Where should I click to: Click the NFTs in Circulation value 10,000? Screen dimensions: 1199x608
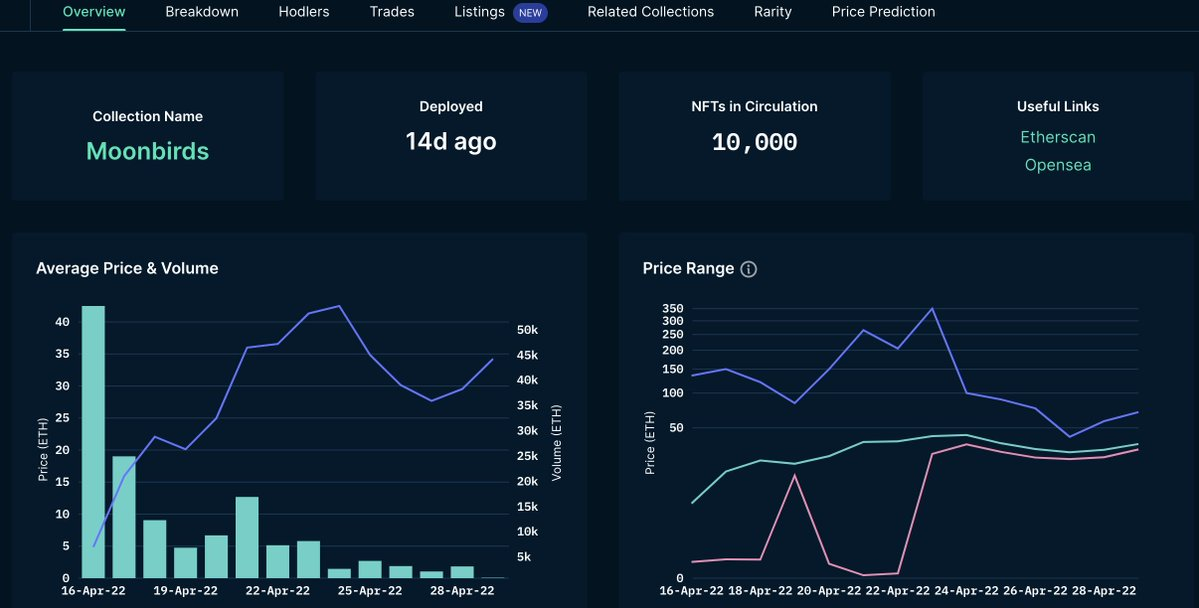(754, 142)
